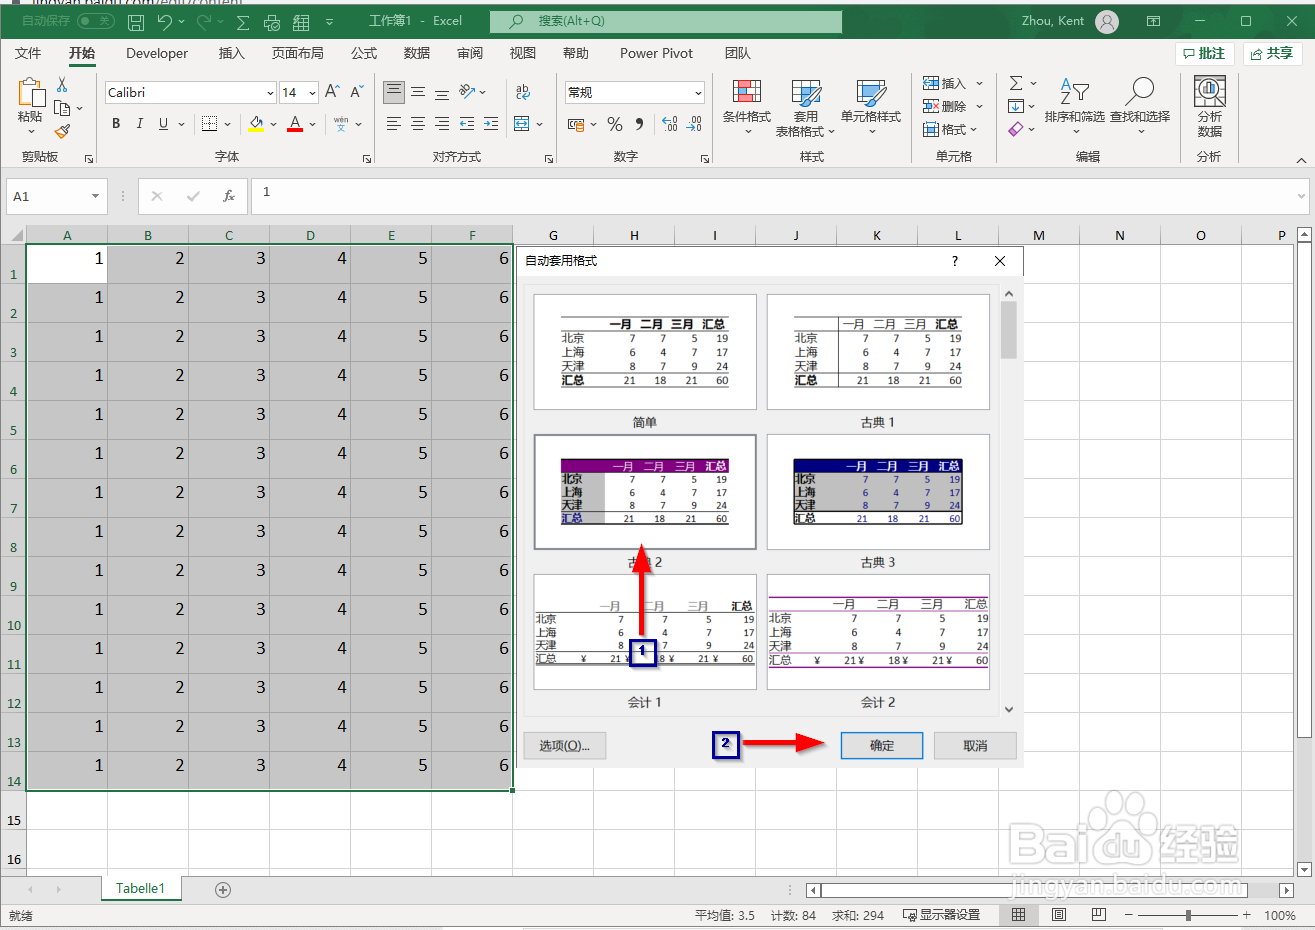Collapse the ribbon with the chevron
Image resolution: width=1315 pixels, height=930 pixels.
(x=1301, y=160)
